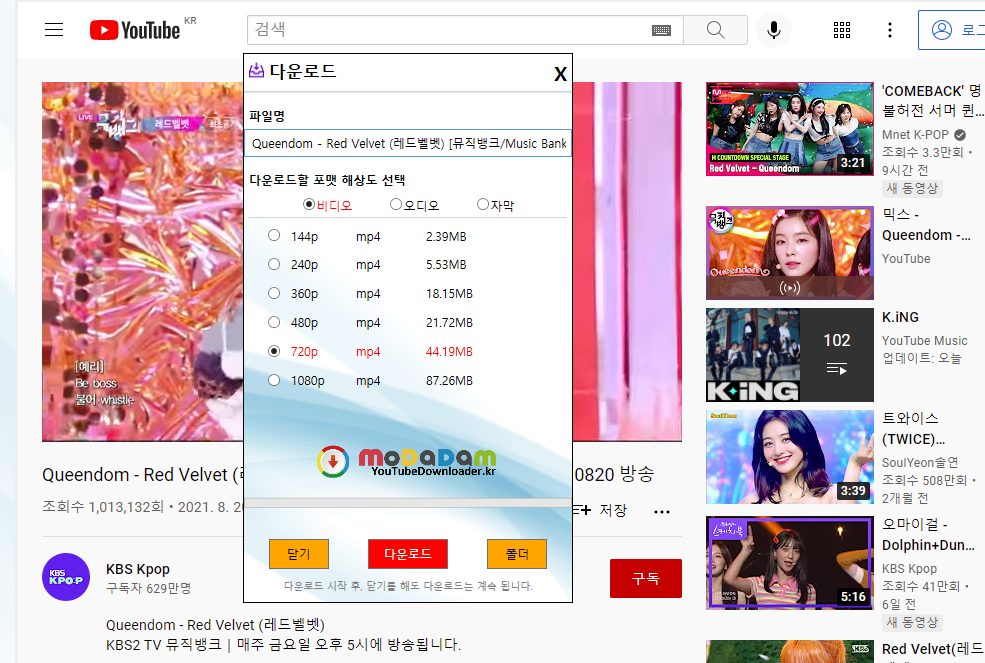Viewport: 985px width, 663px height.
Task: Open the YouTube apps grid icon
Action: (842, 30)
